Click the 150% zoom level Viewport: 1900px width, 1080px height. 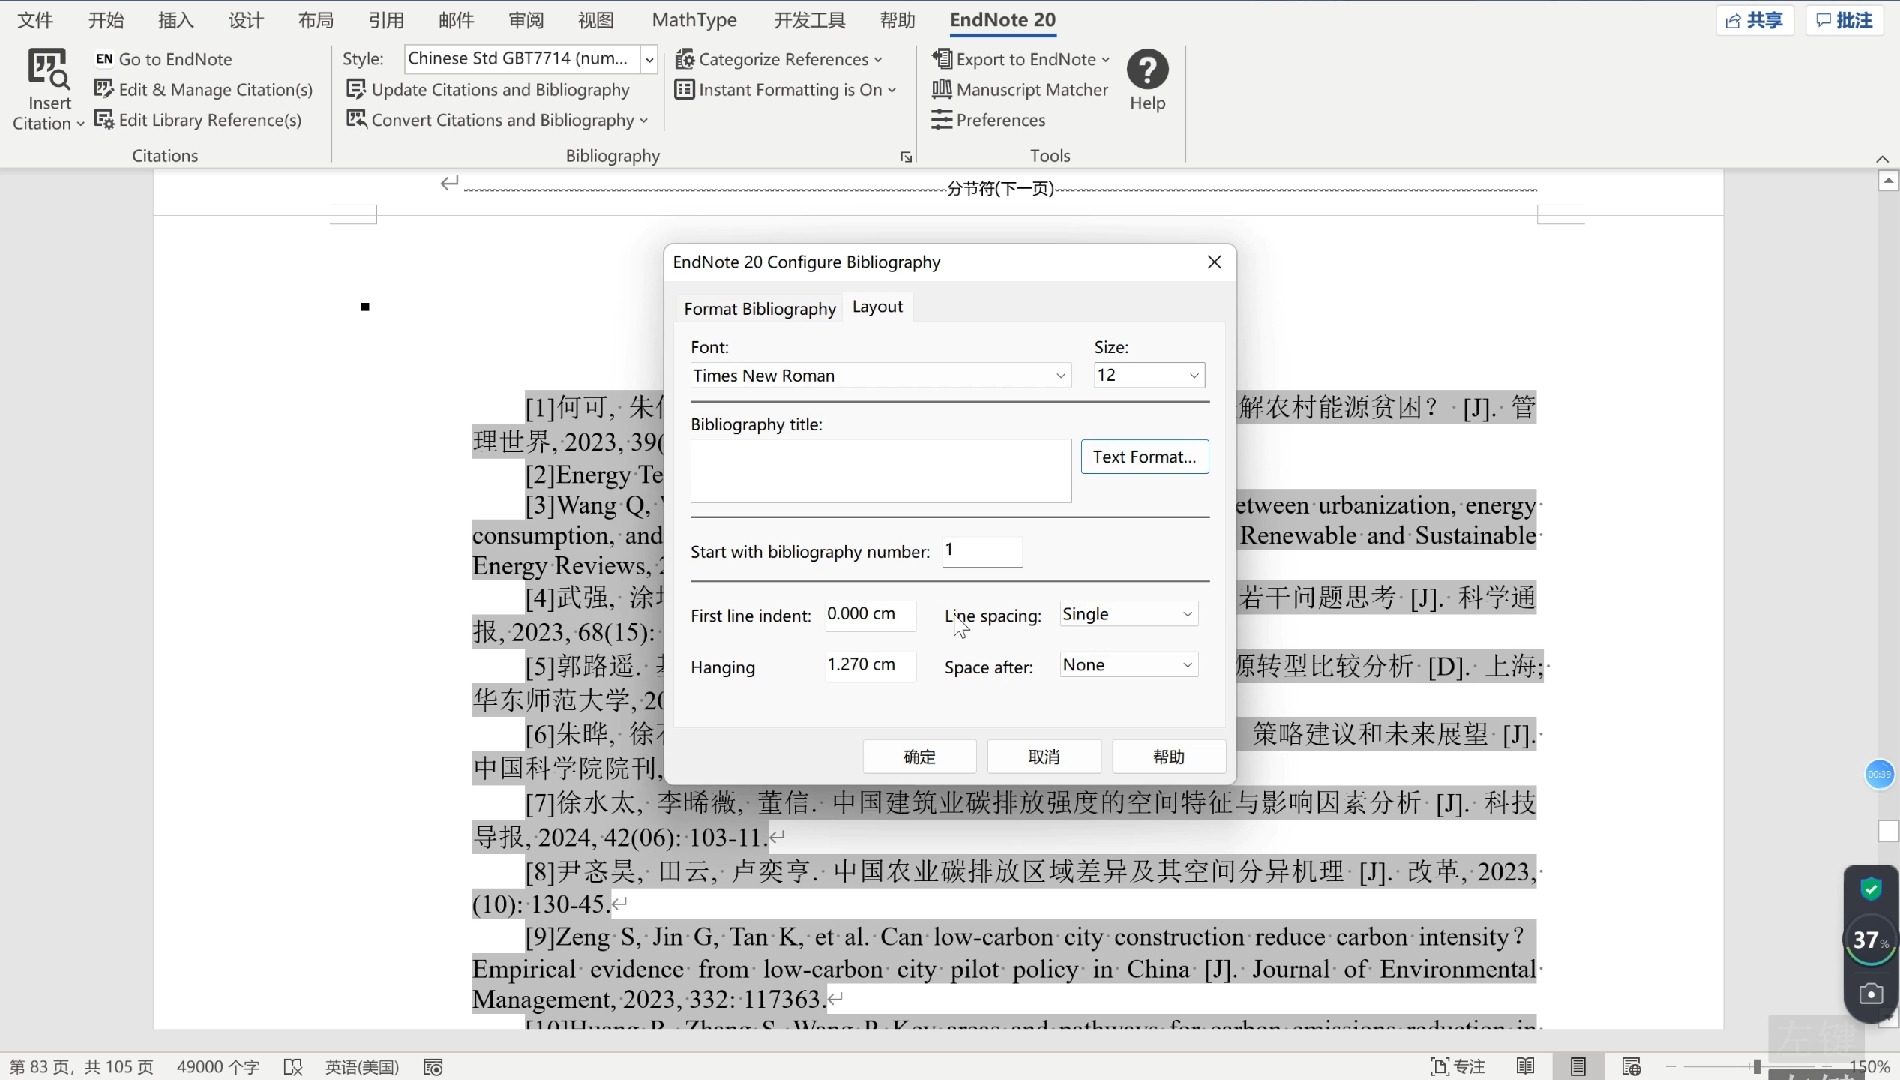1869,1067
